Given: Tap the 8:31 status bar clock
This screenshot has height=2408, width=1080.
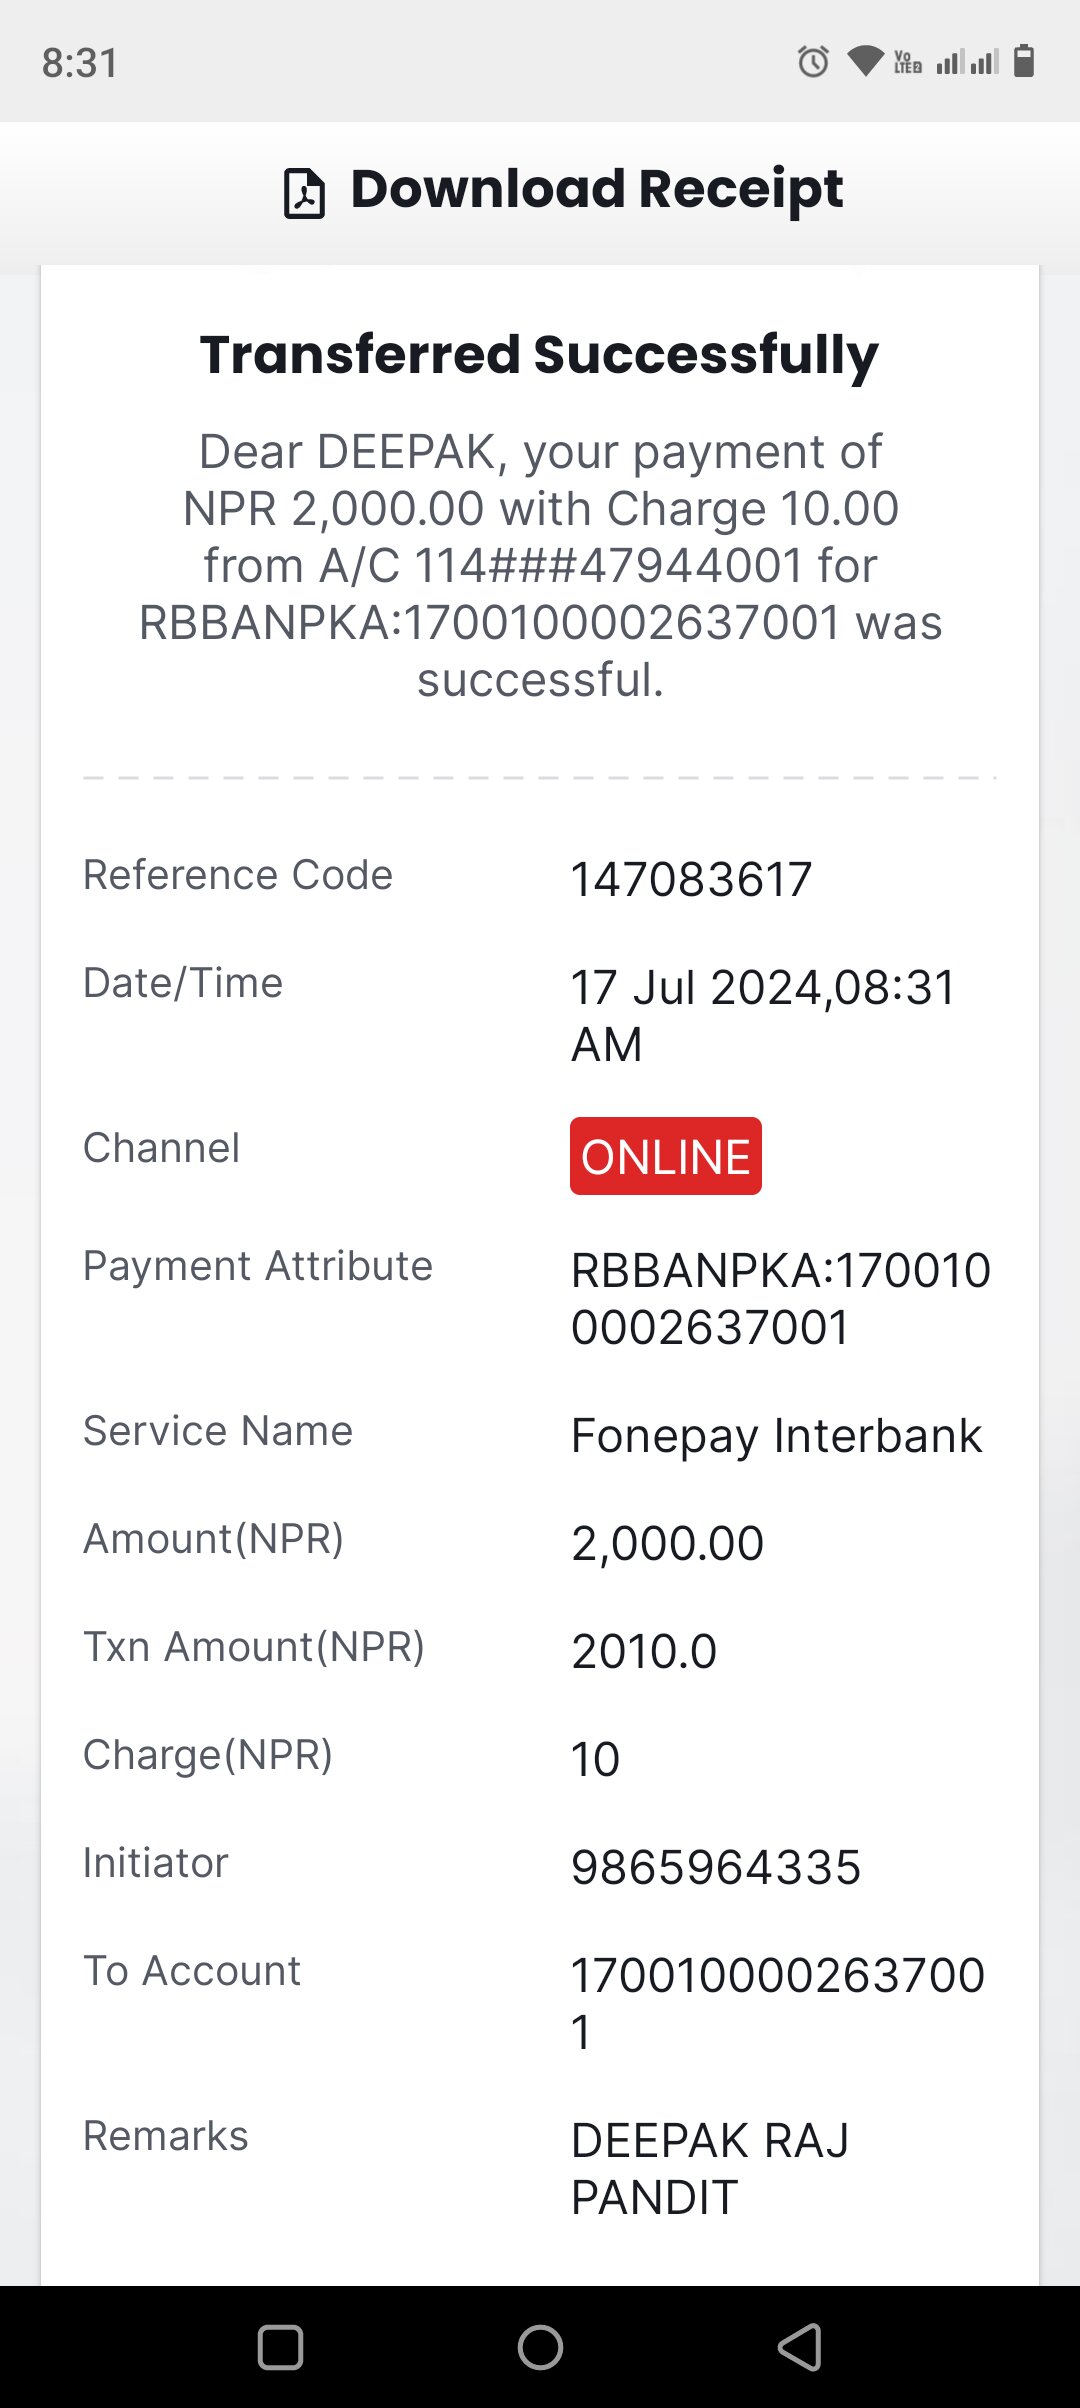Looking at the screenshot, I should point(80,62).
